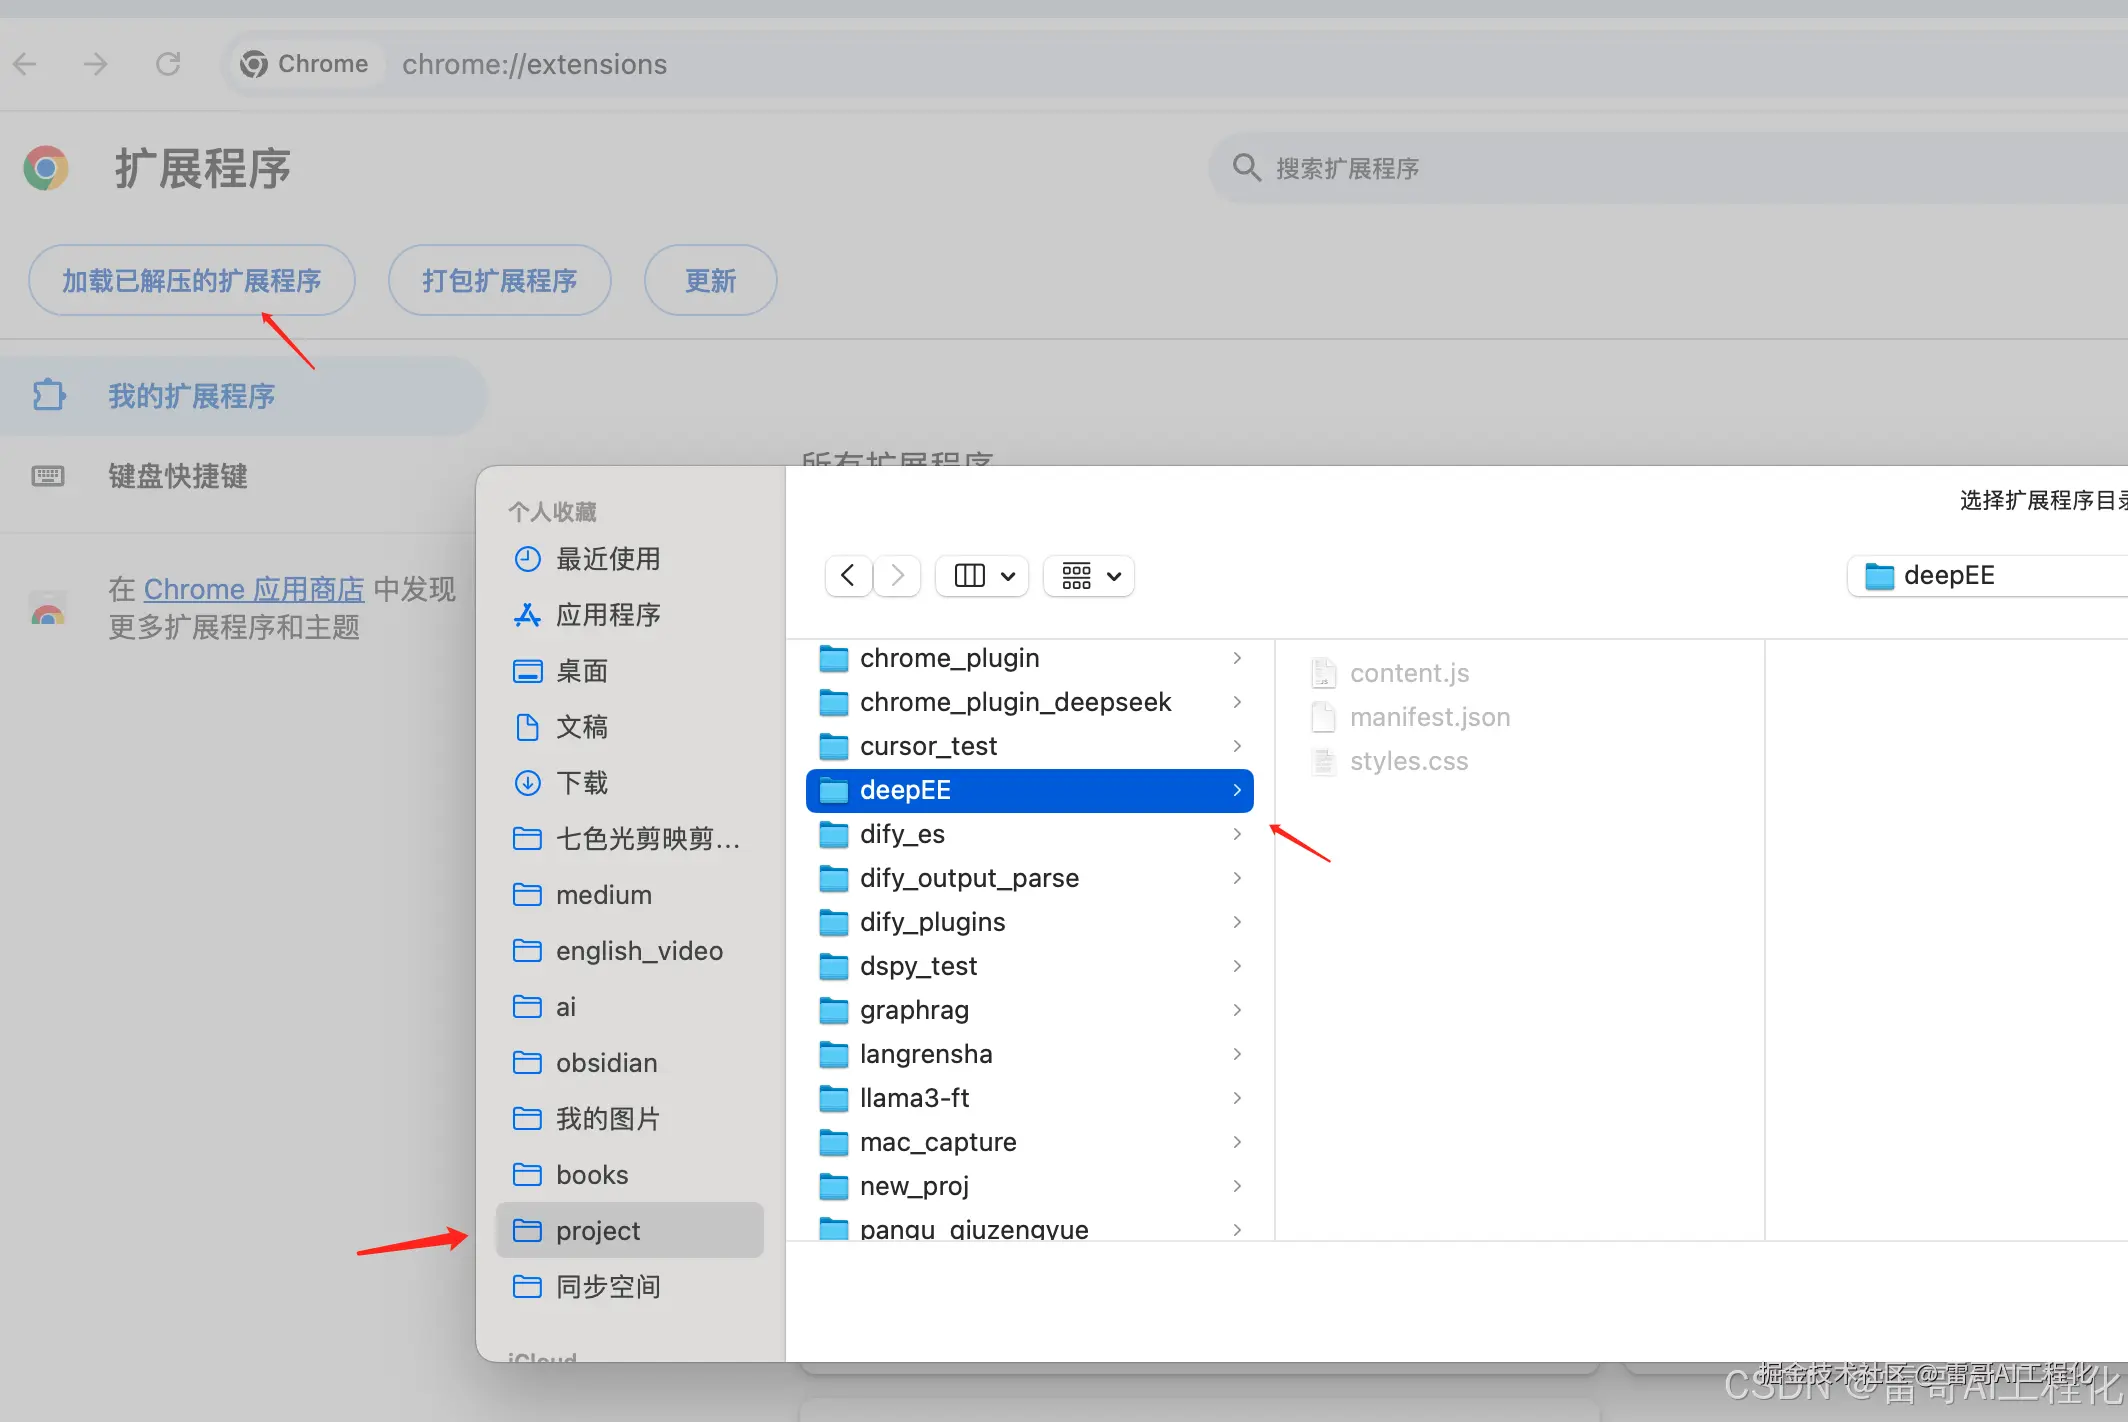Select the ai favorite folder

click(630, 1007)
